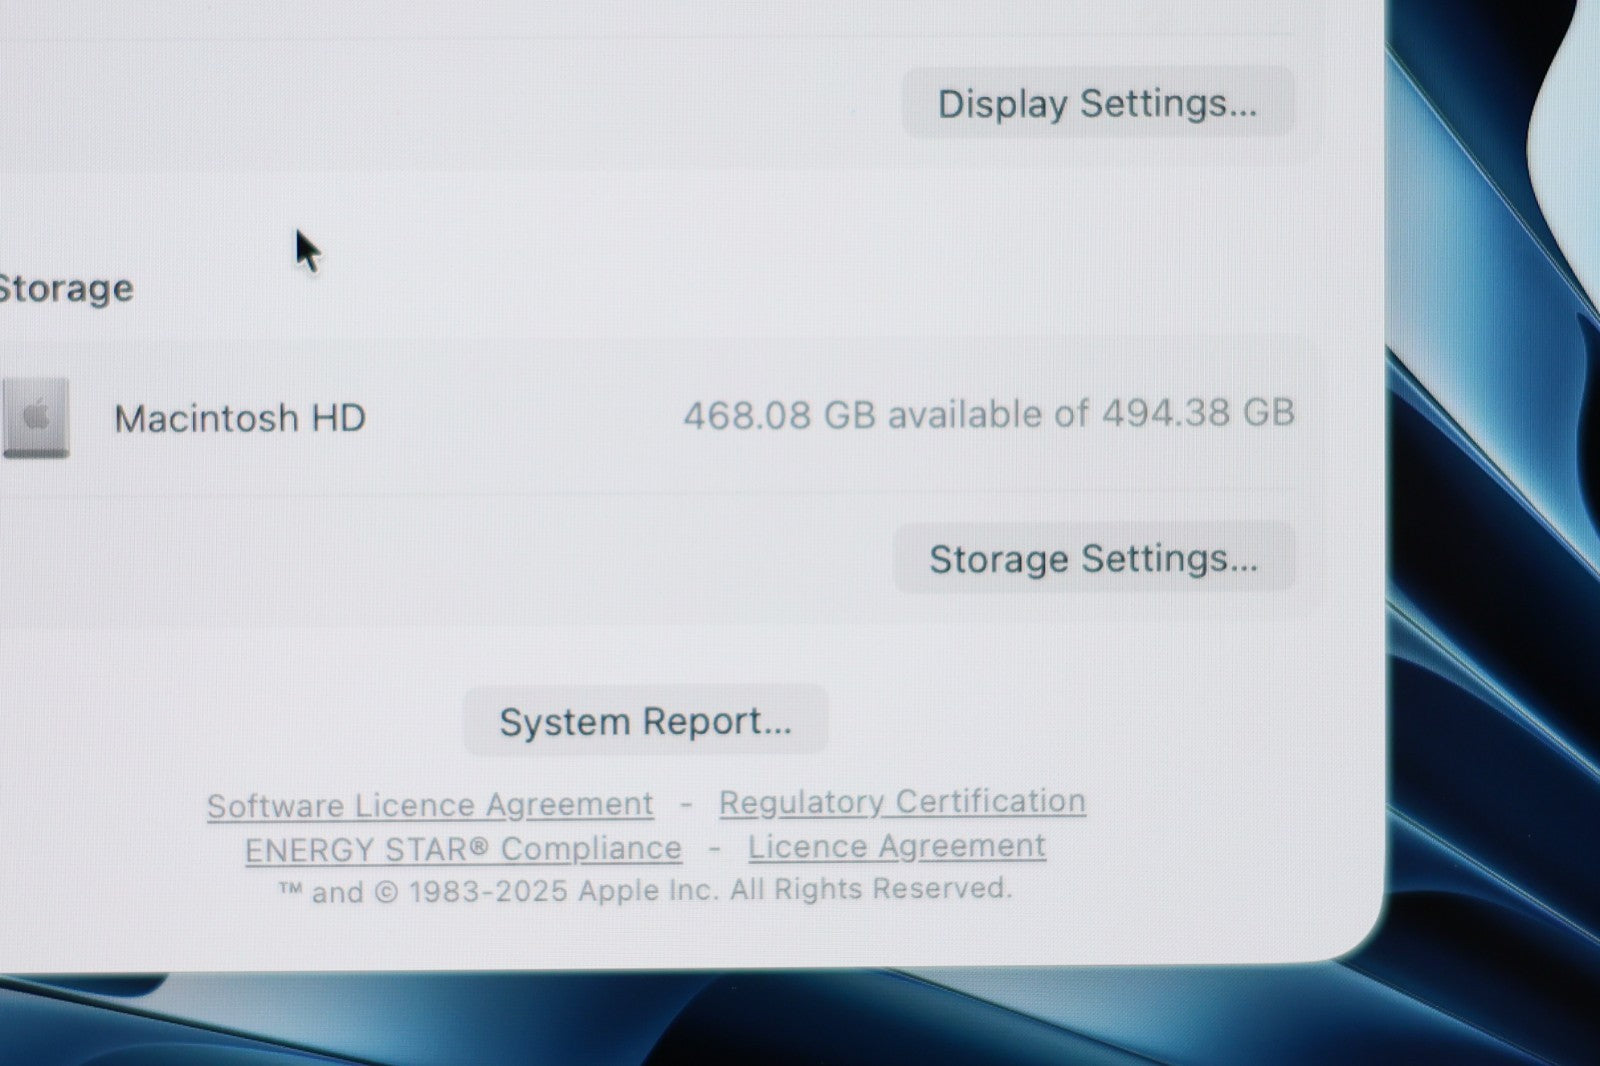Open the Software Licence Agreement link

(430, 805)
